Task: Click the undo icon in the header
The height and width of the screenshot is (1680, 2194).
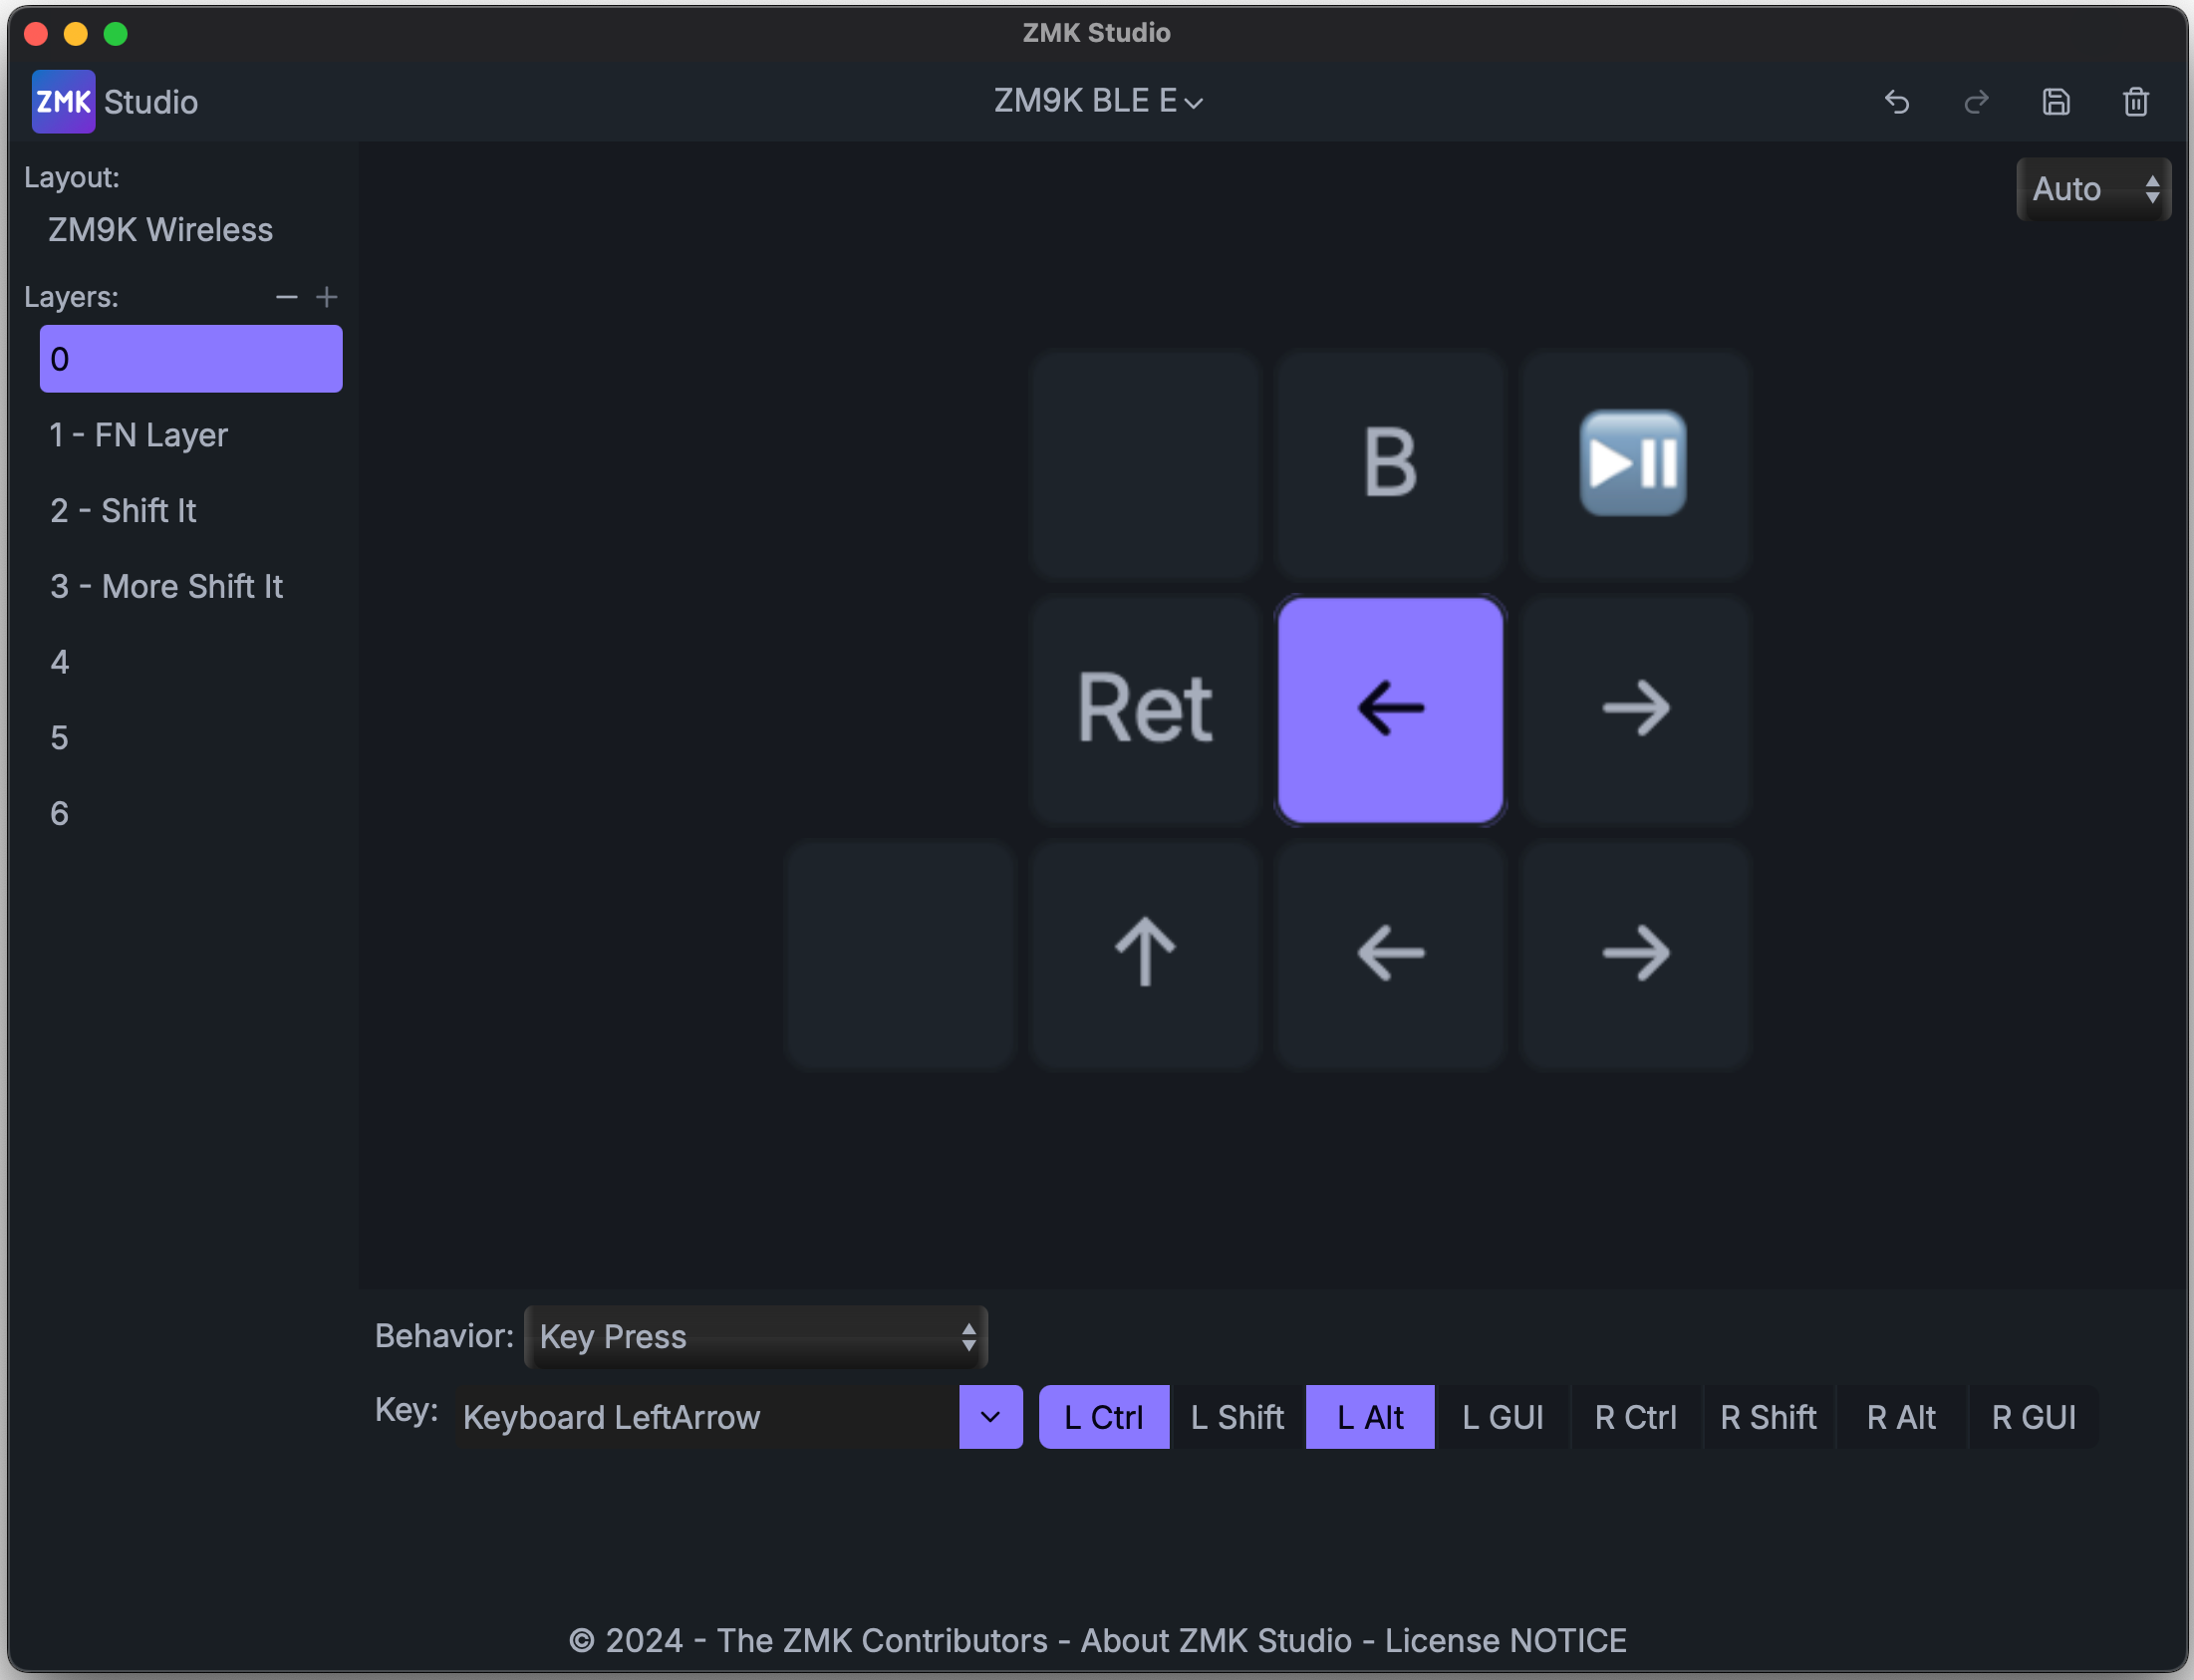Action: pos(1897,102)
